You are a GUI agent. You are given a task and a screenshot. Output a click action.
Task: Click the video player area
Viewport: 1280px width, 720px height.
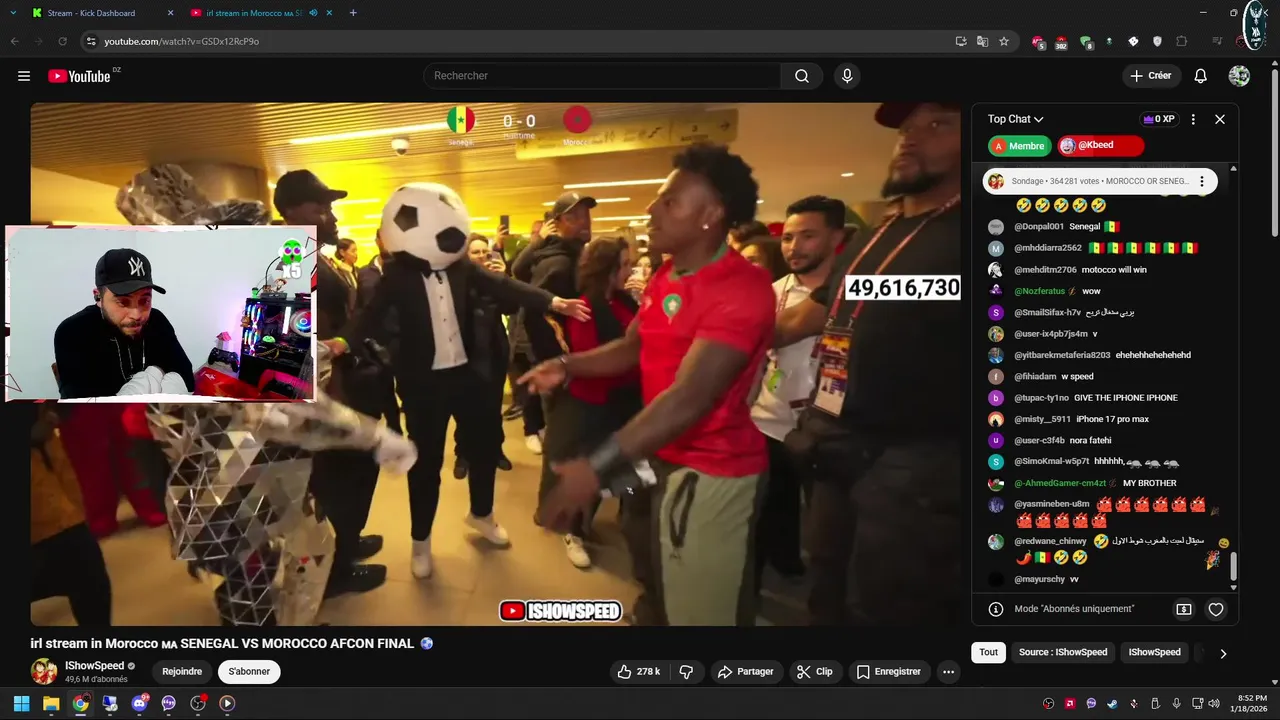(495, 364)
